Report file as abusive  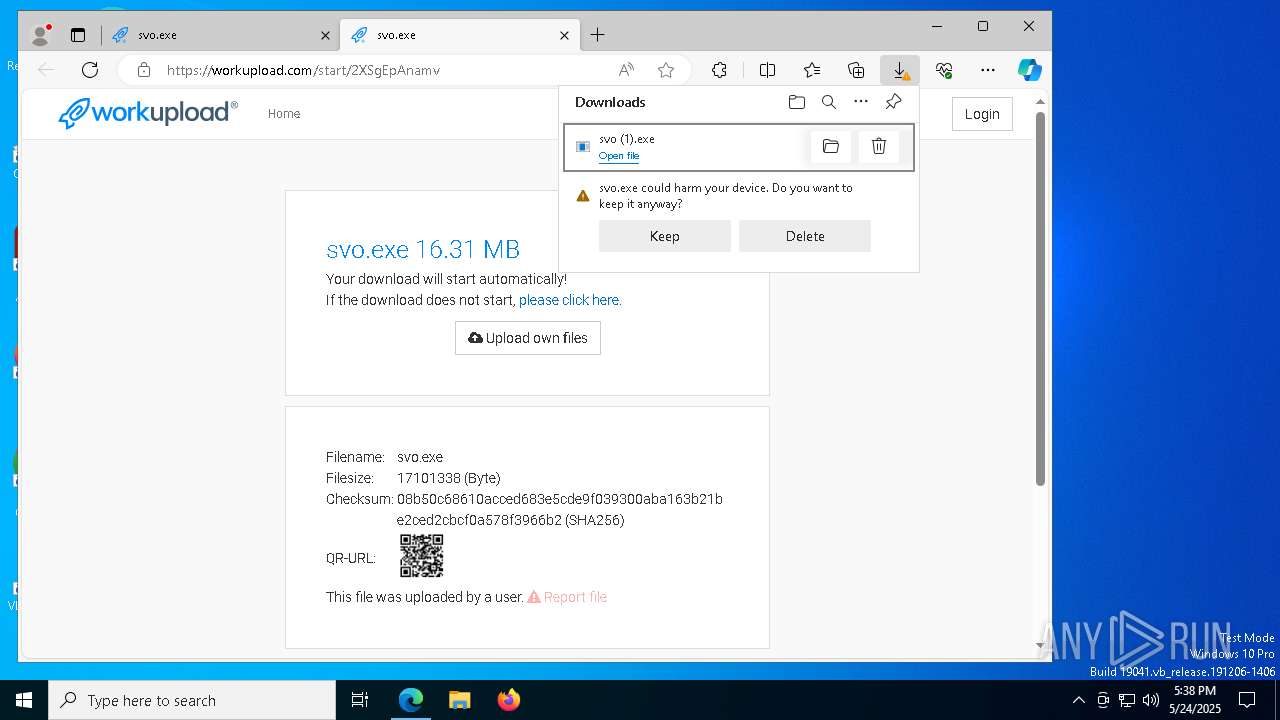click(567, 597)
